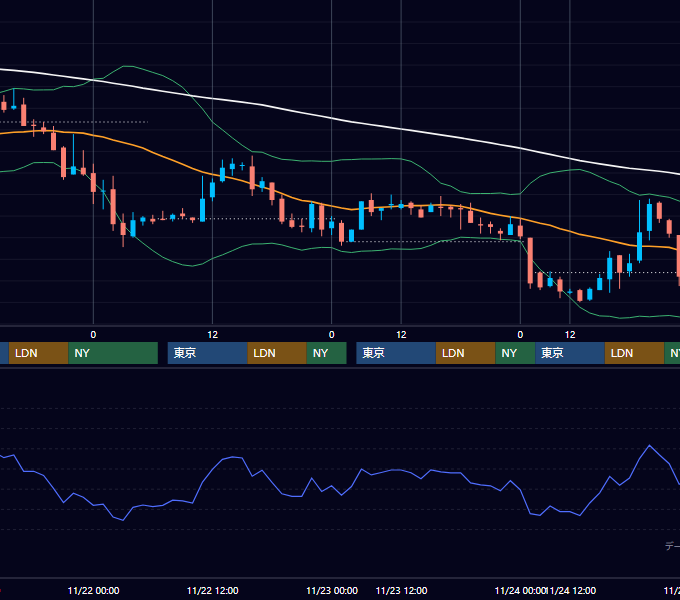Select the 東京 session block ending before 11/22 12:00
Image resolution: width=680 pixels, height=600 pixels.
click(207, 353)
